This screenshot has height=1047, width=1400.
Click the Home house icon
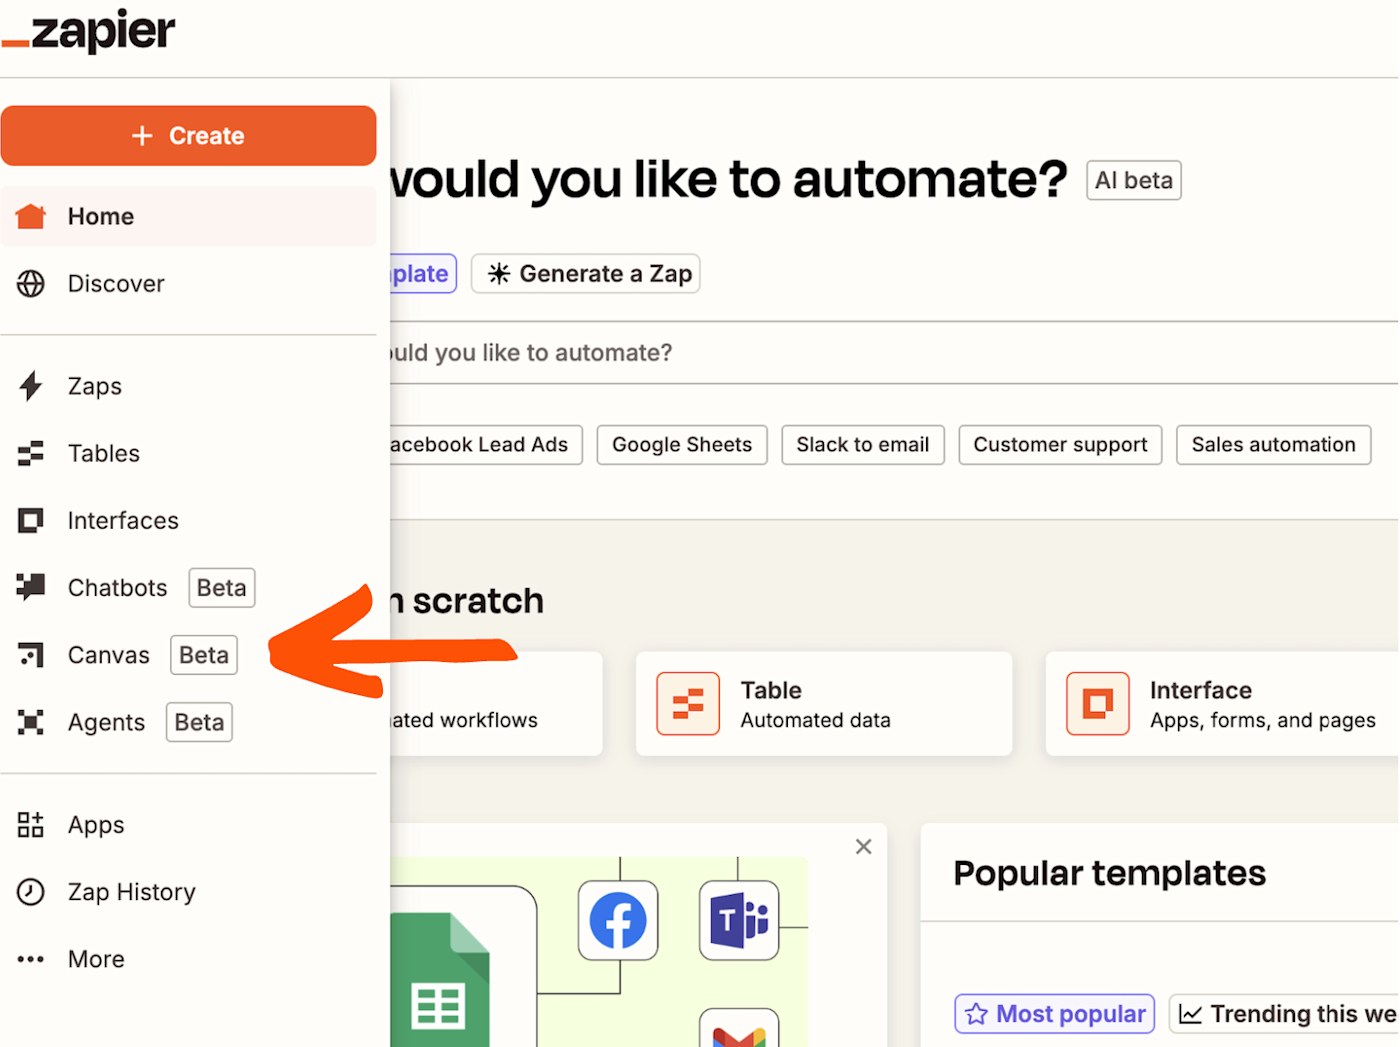(31, 216)
